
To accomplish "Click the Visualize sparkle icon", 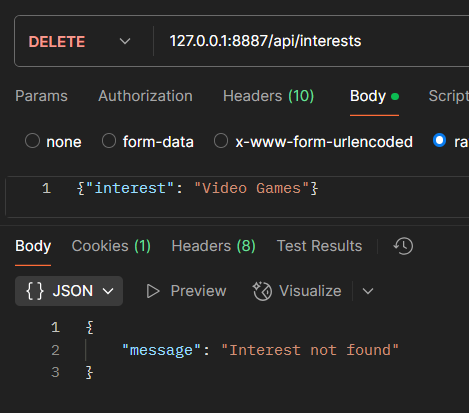I will pyautogui.click(x=262, y=291).
